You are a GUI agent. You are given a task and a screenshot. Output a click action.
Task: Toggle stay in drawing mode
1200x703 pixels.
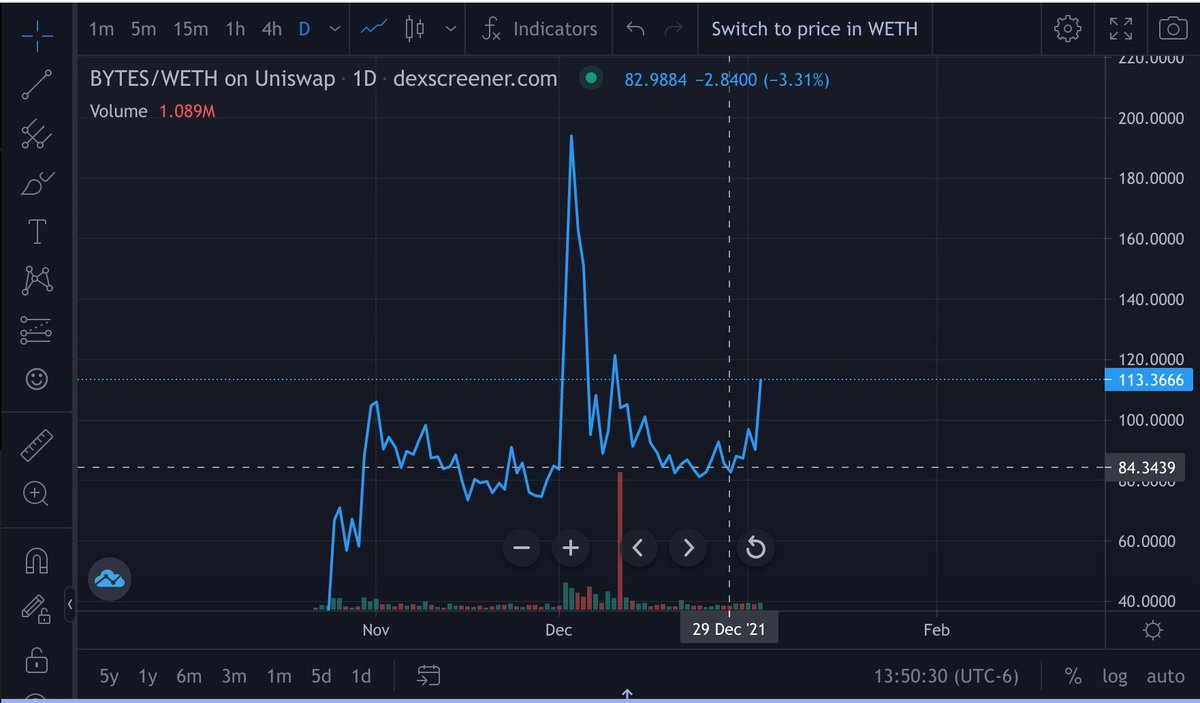36,610
